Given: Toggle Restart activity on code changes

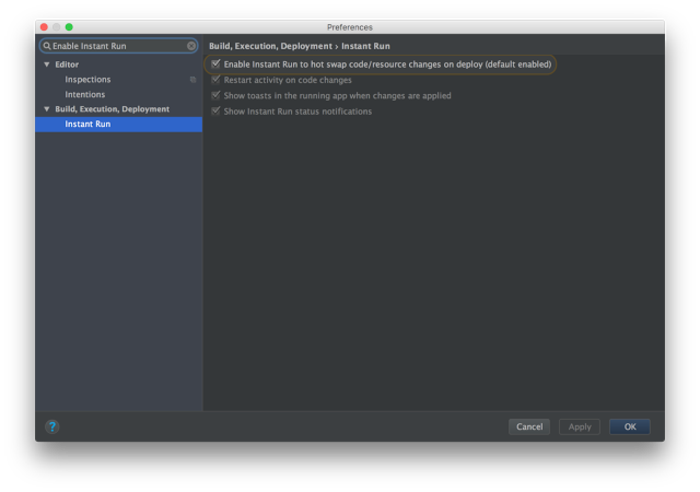Looking at the screenshot, I should [216, 79].
